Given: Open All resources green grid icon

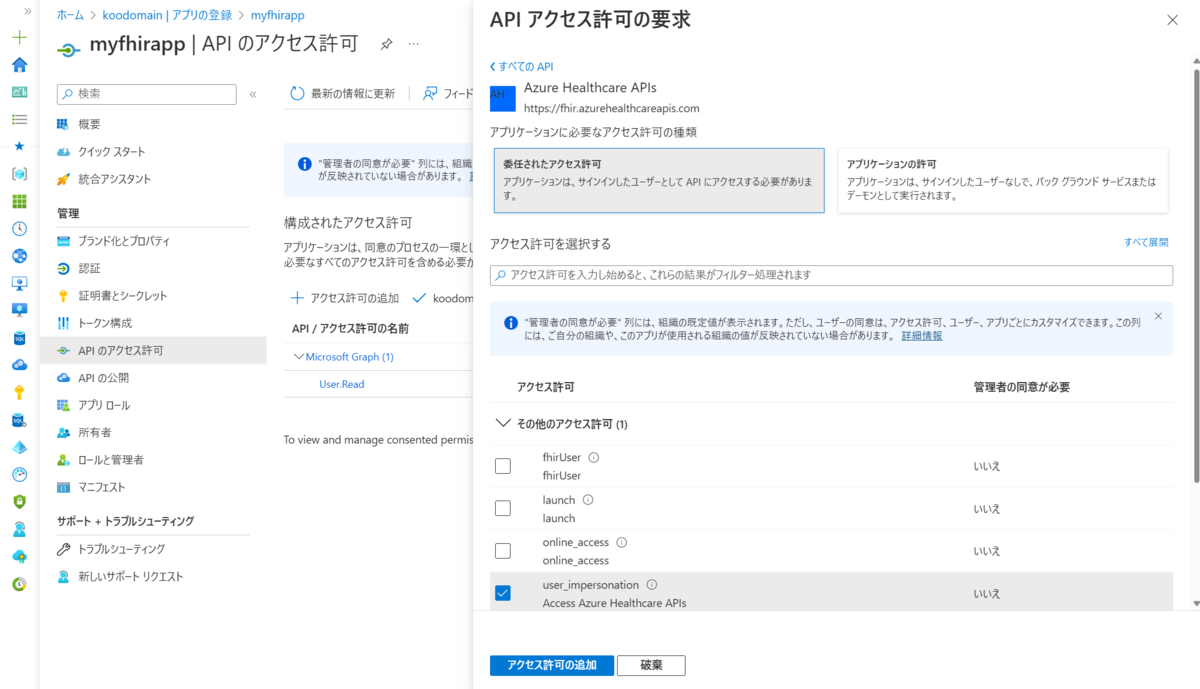Looking at the screenshot, I should pyautogui.click(x=19, y=201).
